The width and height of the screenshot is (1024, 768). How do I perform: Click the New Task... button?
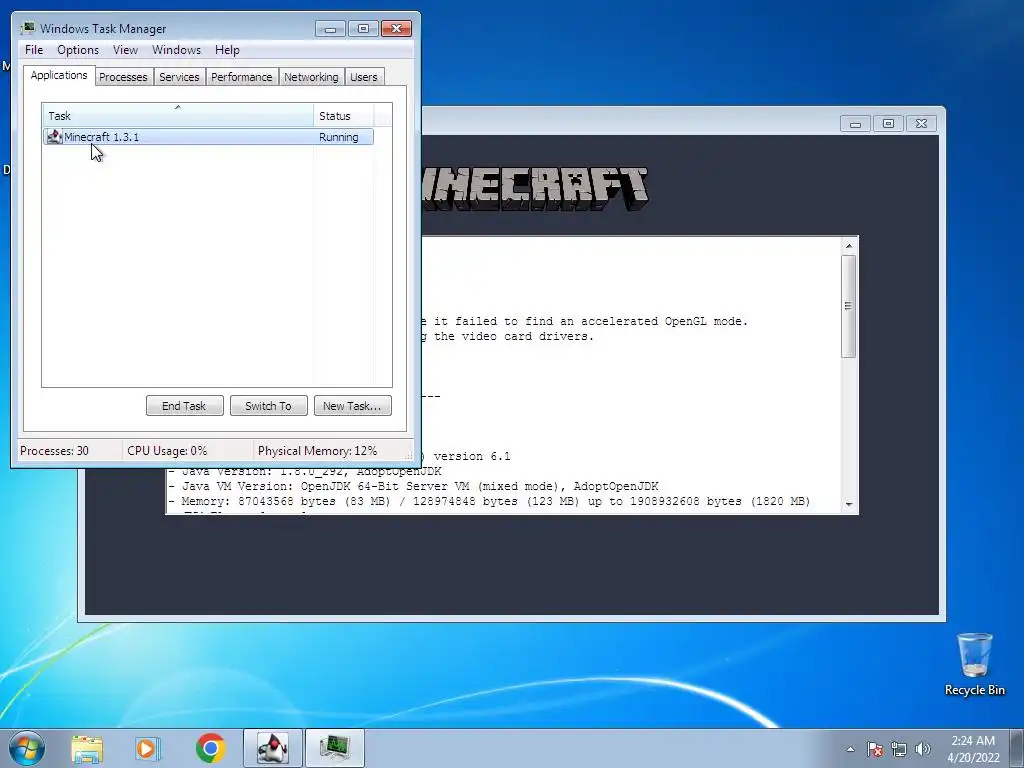[353, 406]
